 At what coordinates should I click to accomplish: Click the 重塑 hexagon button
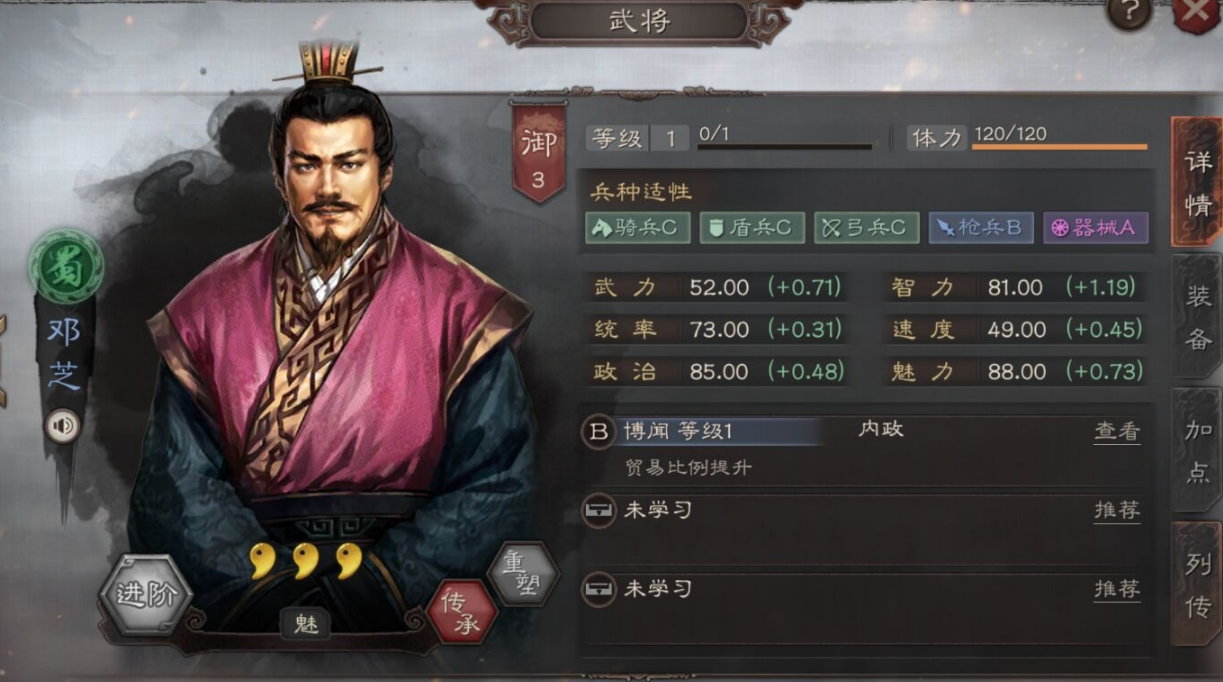coord(521,573)
